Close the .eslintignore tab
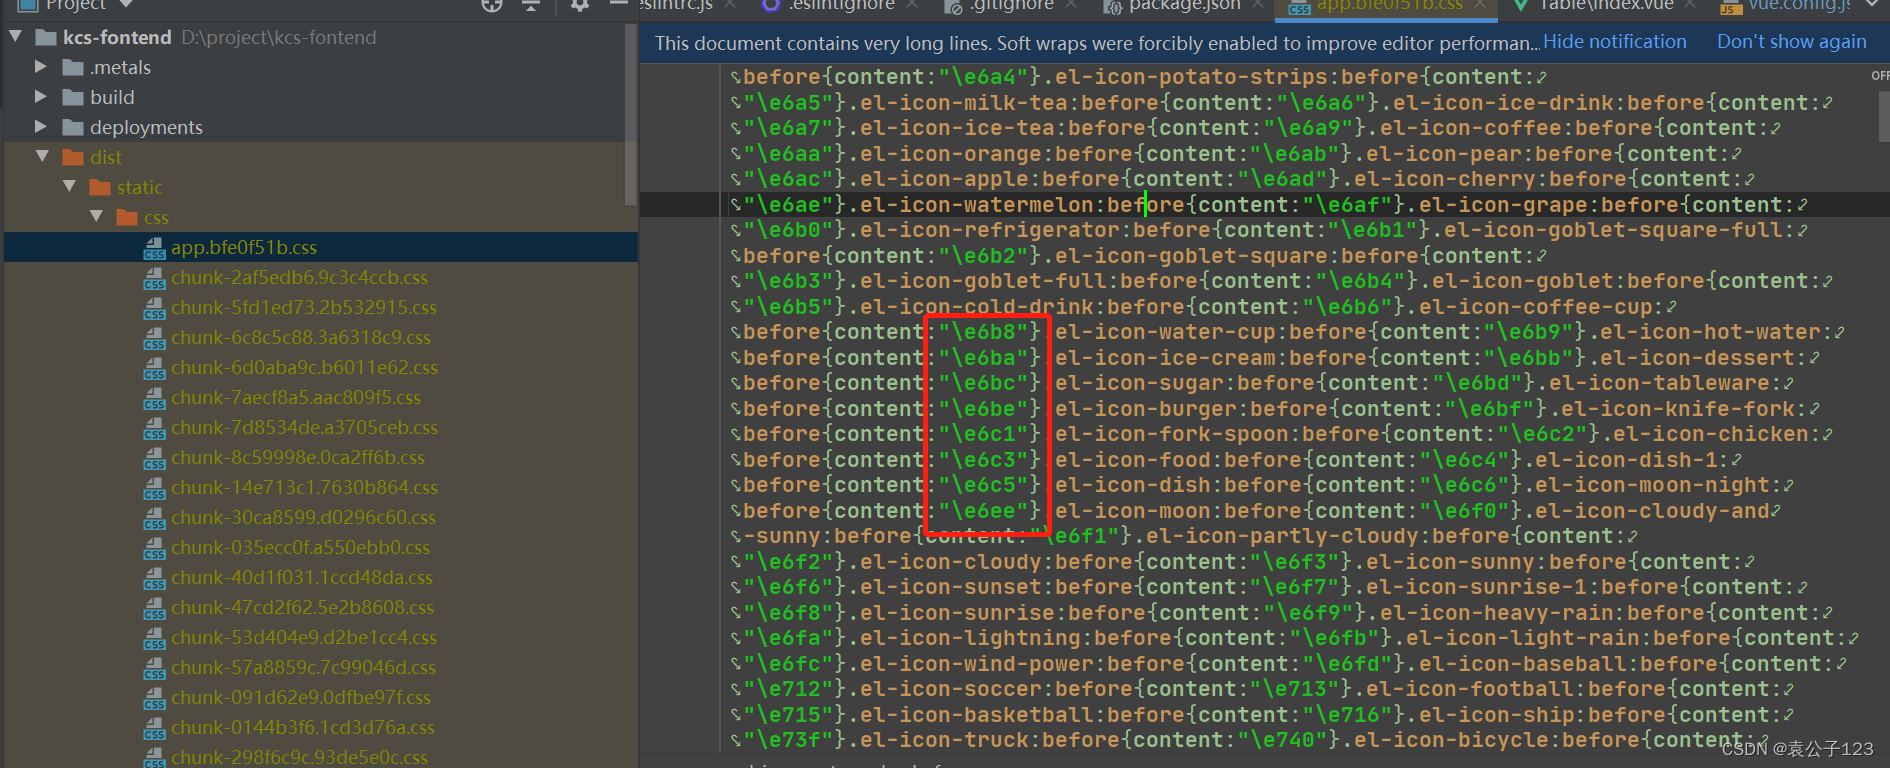Screen dimensions: 1890x768 click(912, 5)
